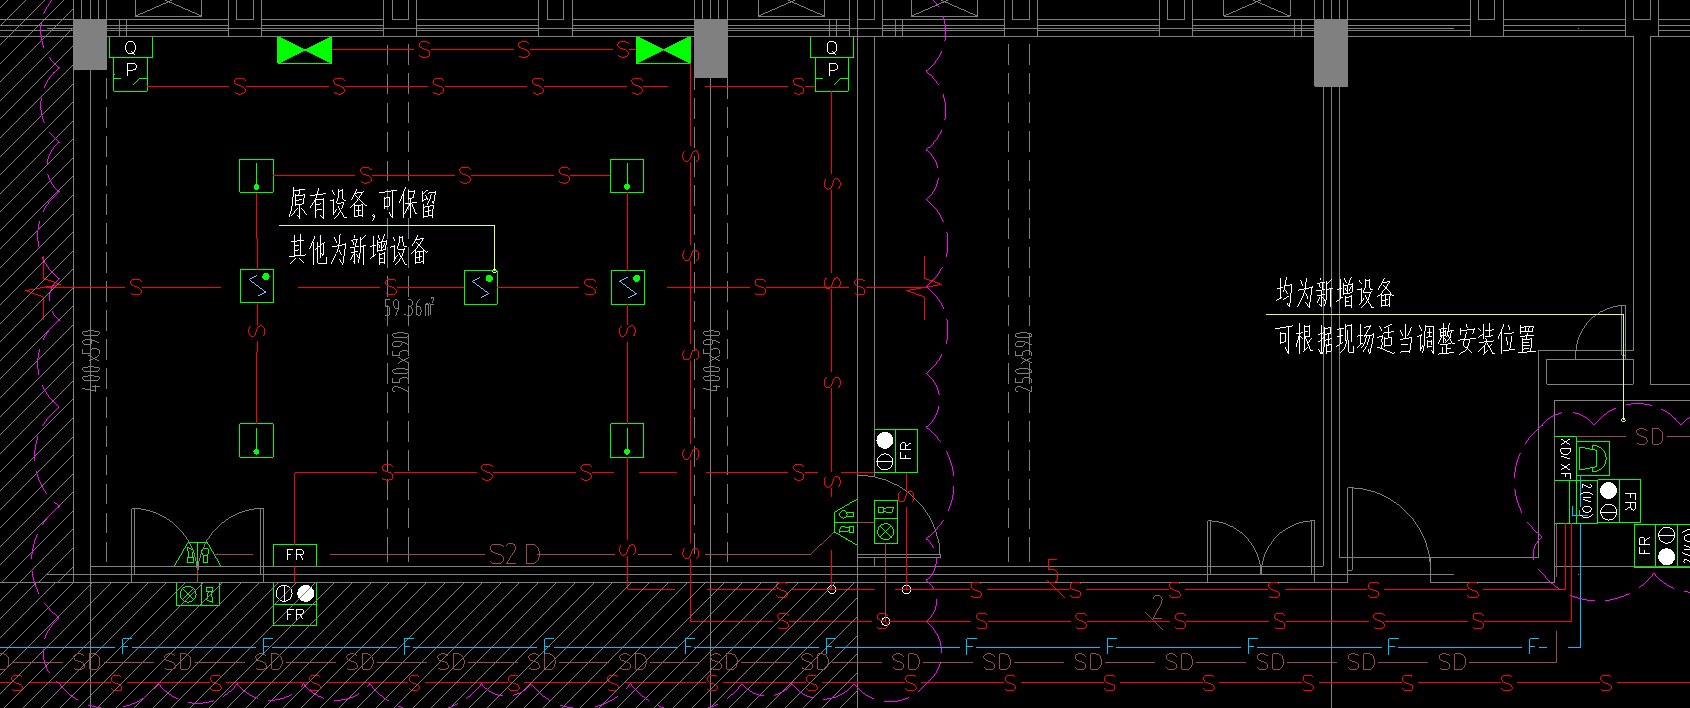
Task: Select the 250x590 text near 59.36㎡
Action: pos(400,361)
